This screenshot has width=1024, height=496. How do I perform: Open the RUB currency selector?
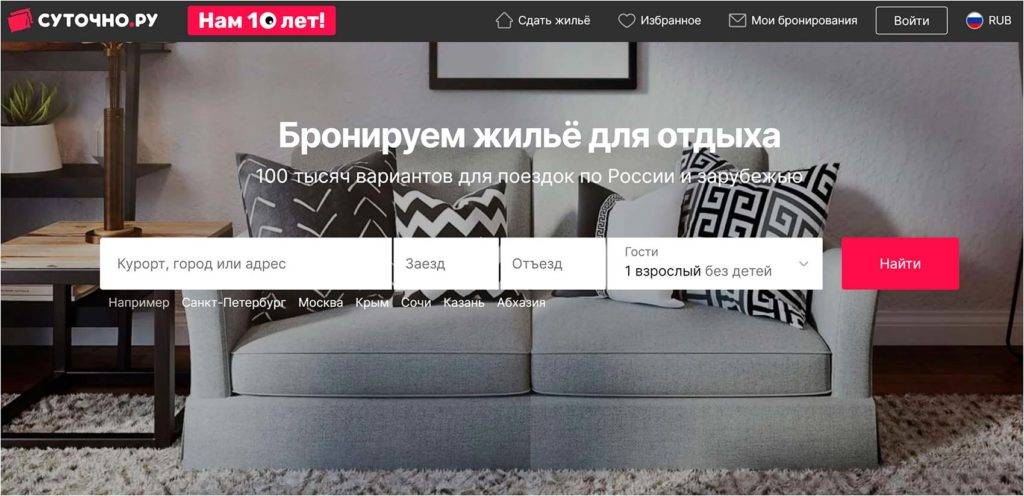(1000, 21)
